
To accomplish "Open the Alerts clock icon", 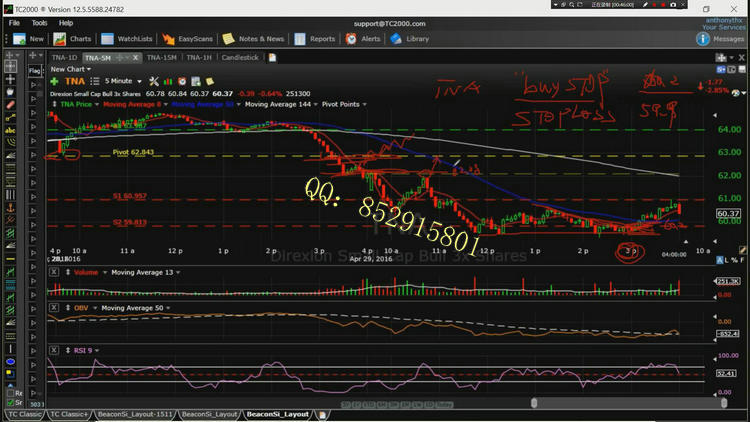I will [351, 39].
